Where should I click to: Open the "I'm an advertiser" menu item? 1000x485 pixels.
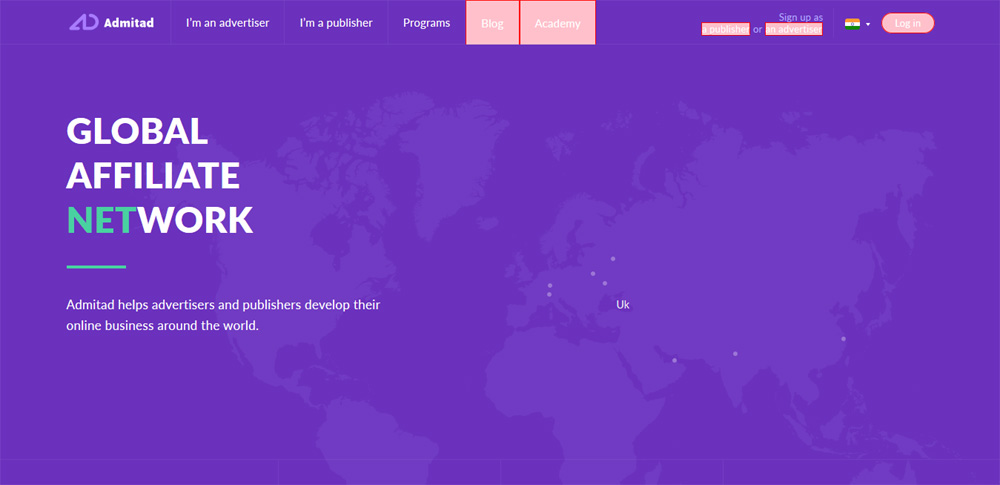(228, 23)
